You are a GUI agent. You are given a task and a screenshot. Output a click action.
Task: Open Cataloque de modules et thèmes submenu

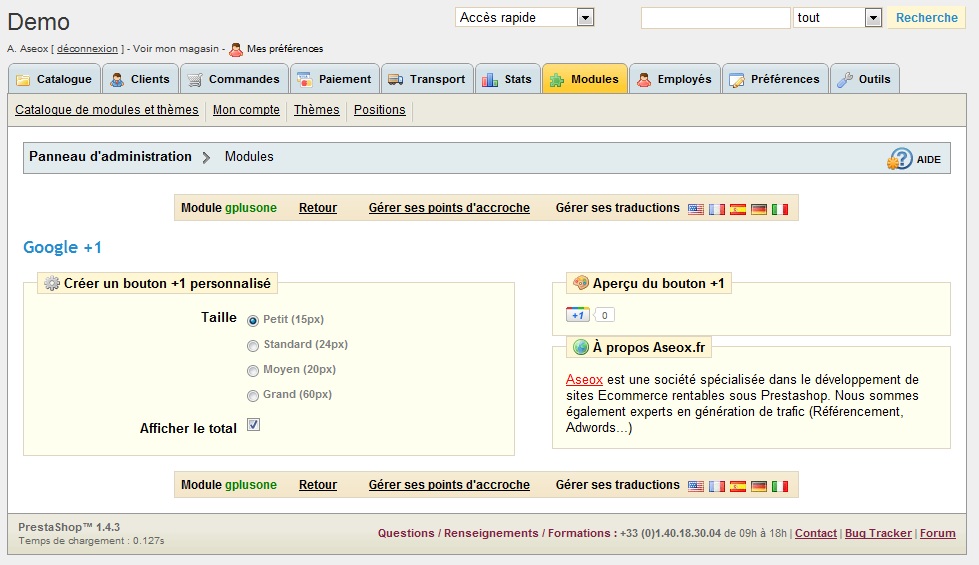coord(107,110)
